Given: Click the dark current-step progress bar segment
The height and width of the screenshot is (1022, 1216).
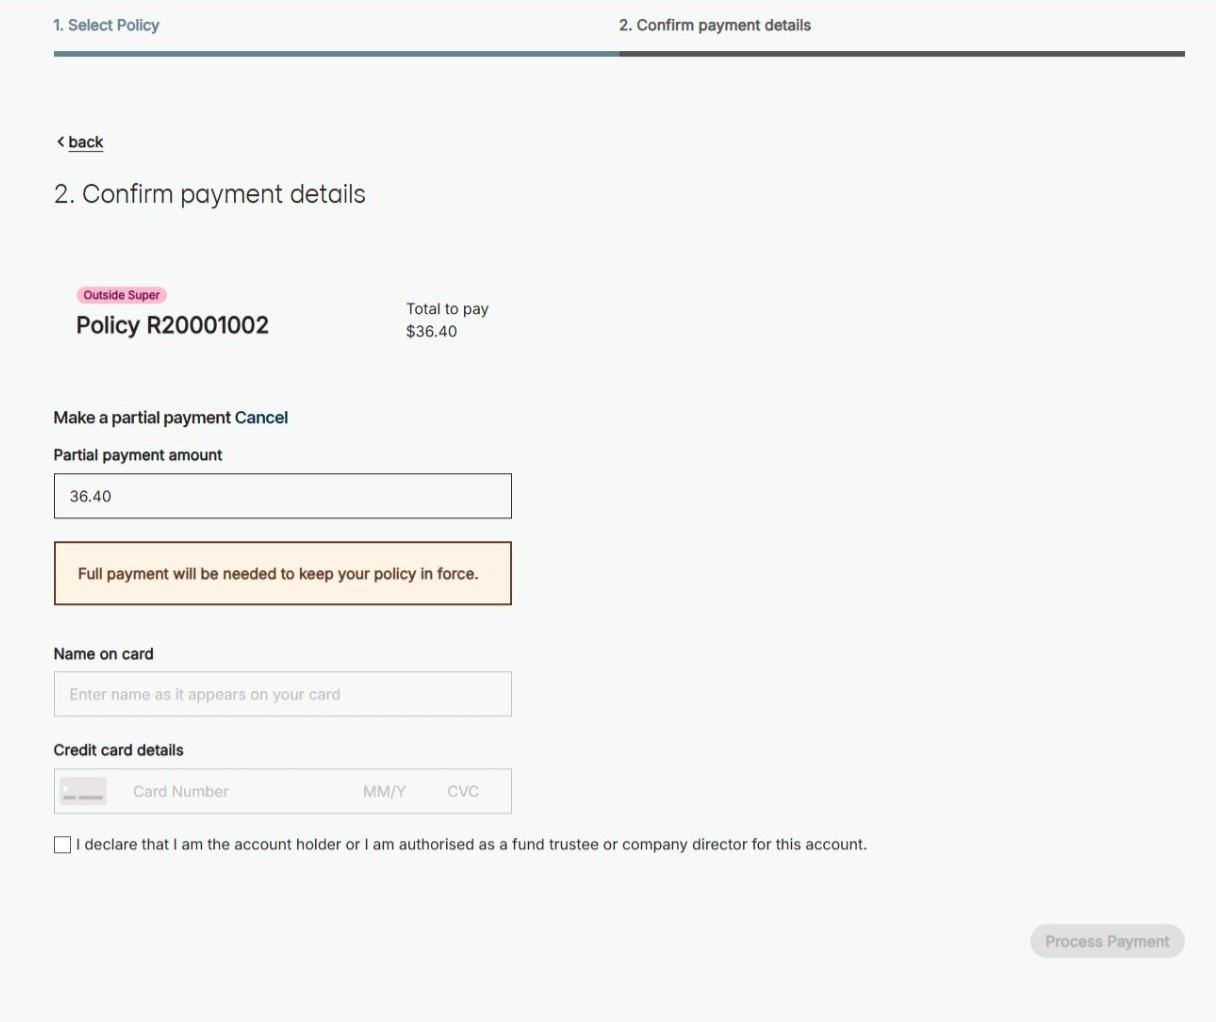Looking at the screenshot, I should 901,54.
